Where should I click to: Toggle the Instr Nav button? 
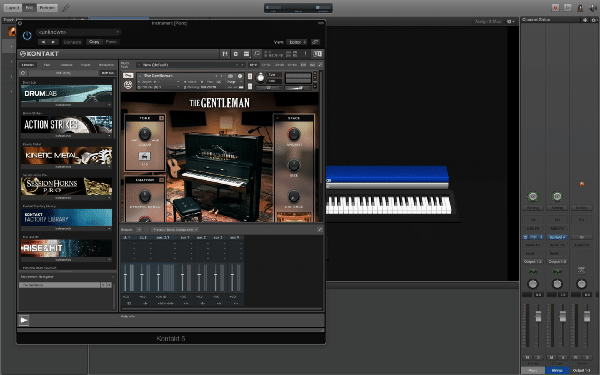coord(108,73)
